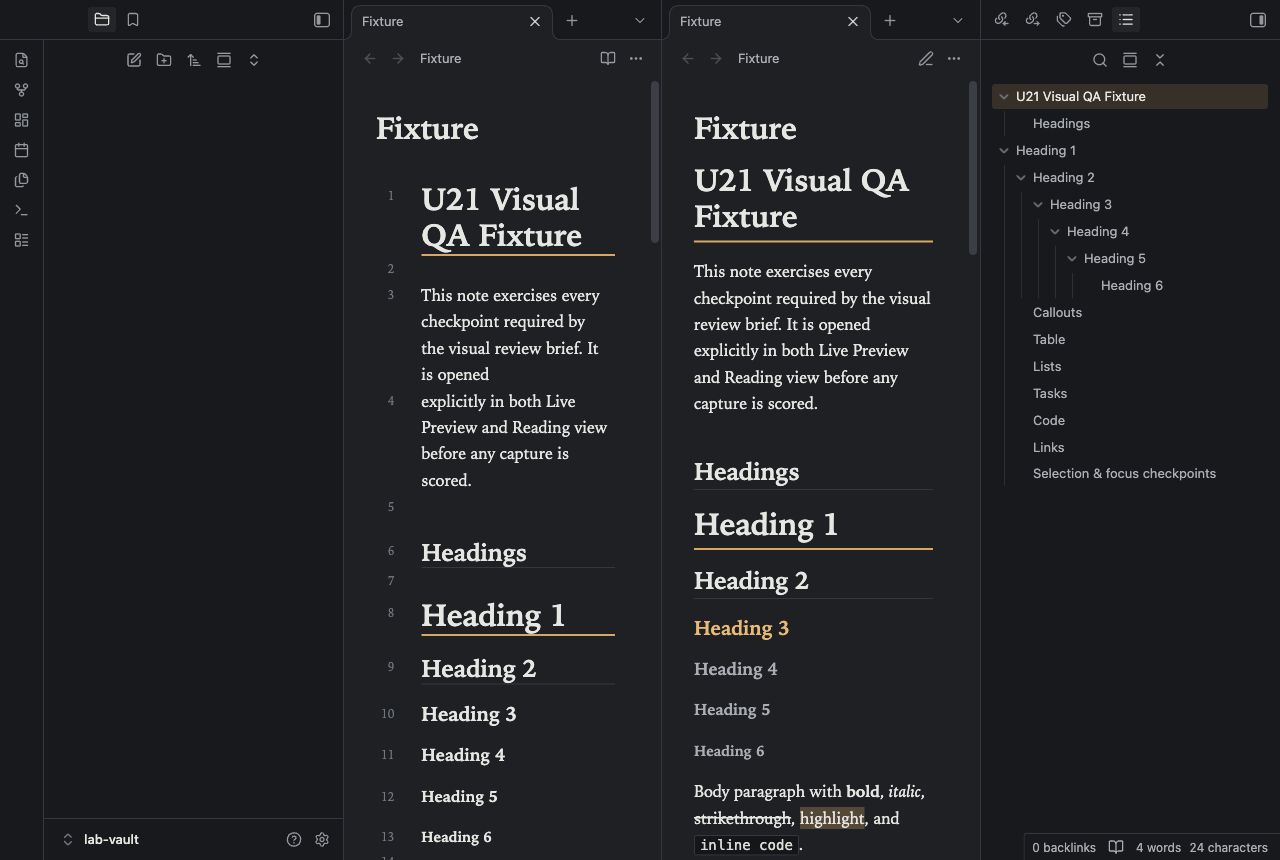Jump to Selection & focus checkpoints heading
Image resolution: width=1280 pixels, height=860 pixels.
(1124, 473)
